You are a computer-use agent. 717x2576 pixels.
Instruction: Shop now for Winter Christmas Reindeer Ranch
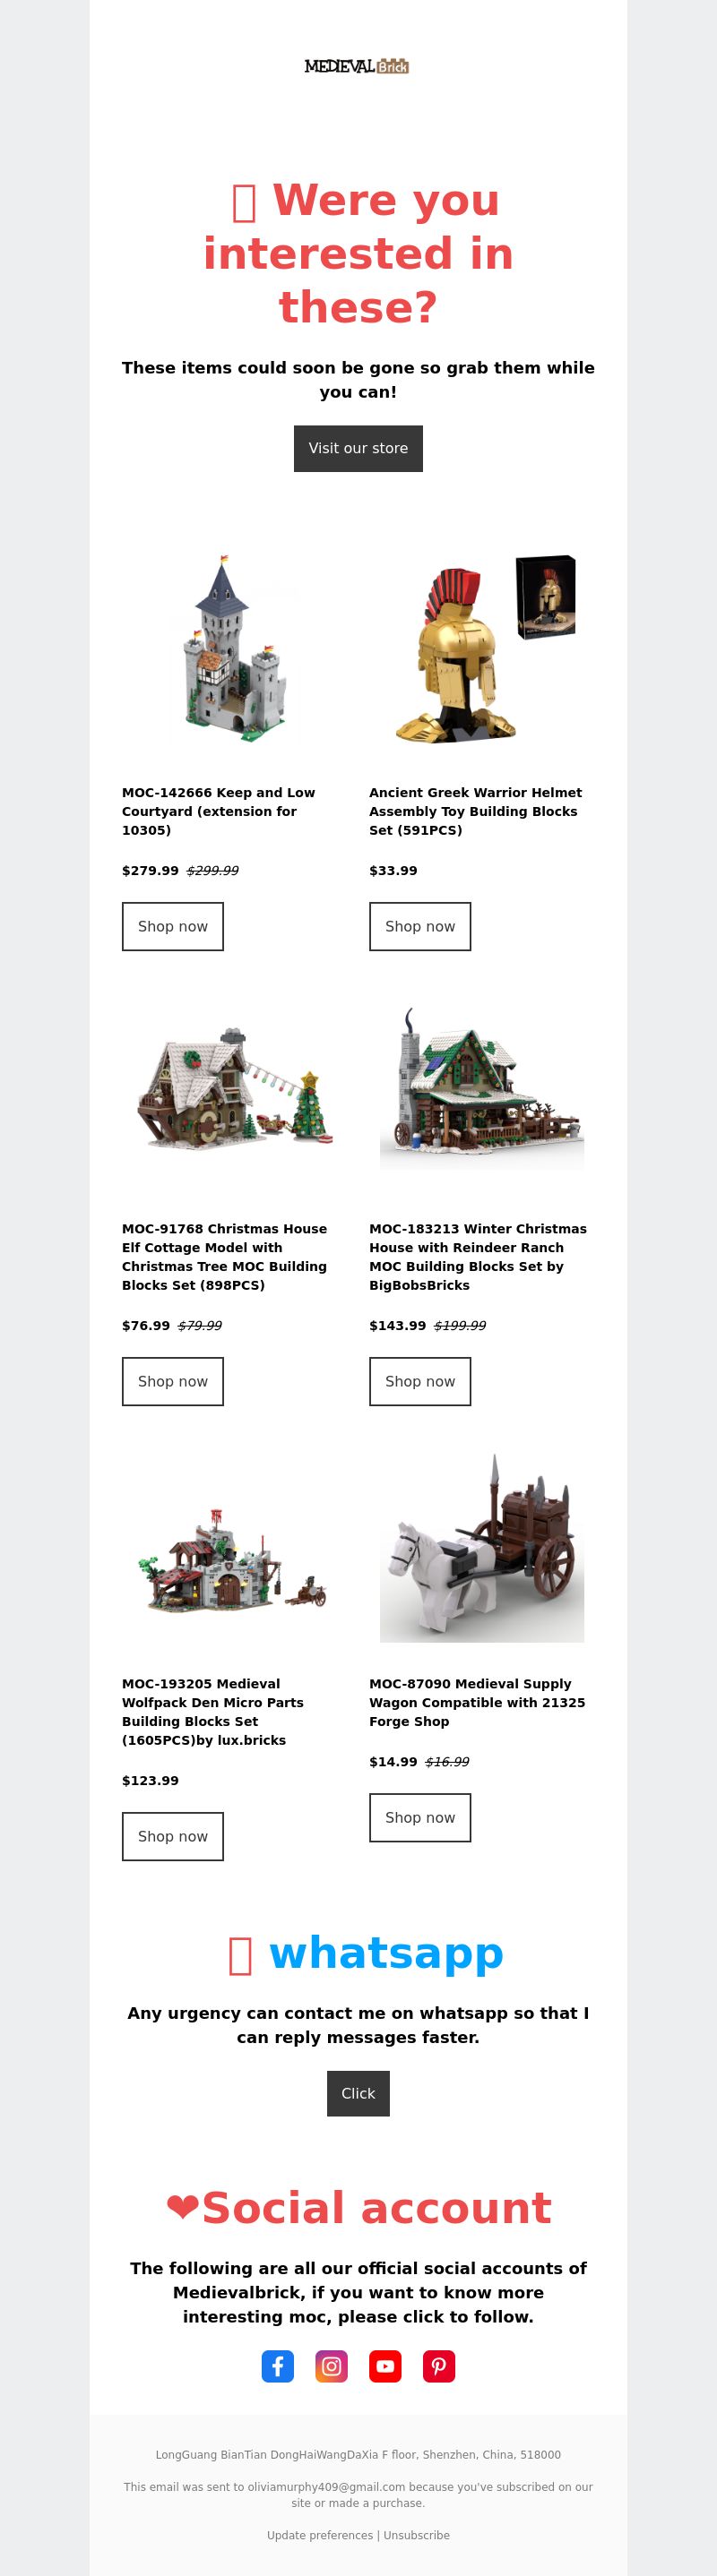[x=420, y=1381]
